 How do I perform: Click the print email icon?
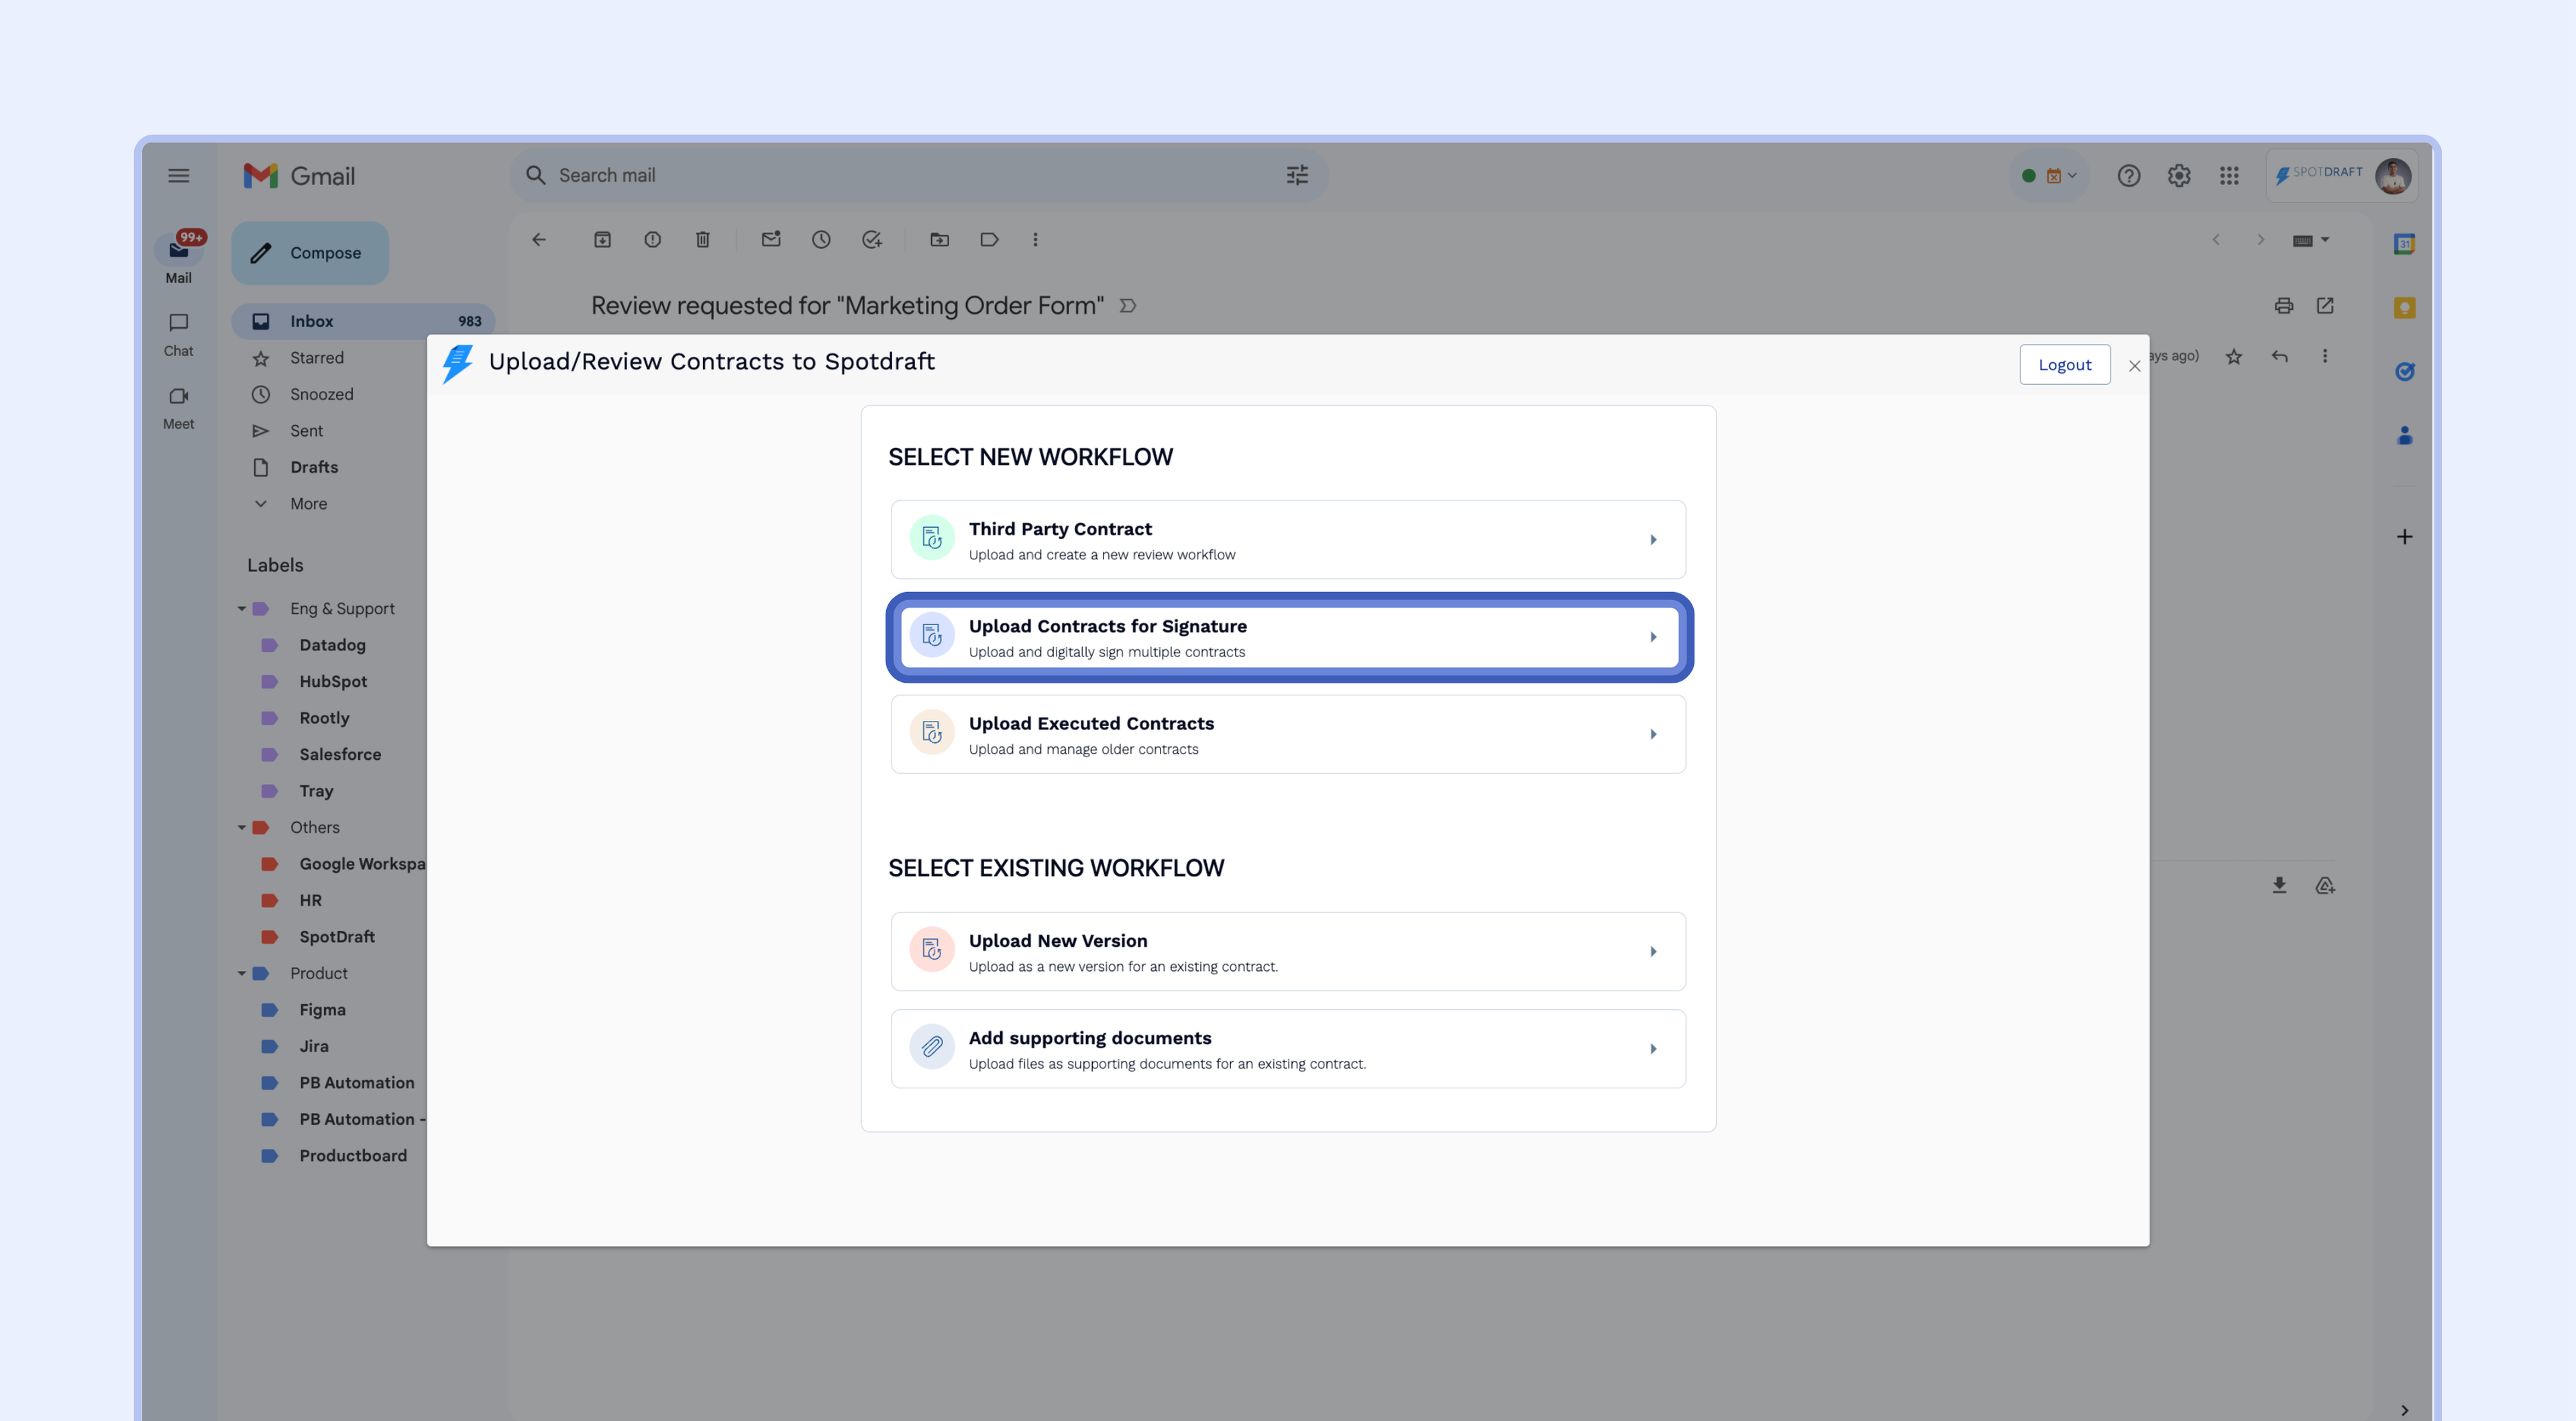2283,306
